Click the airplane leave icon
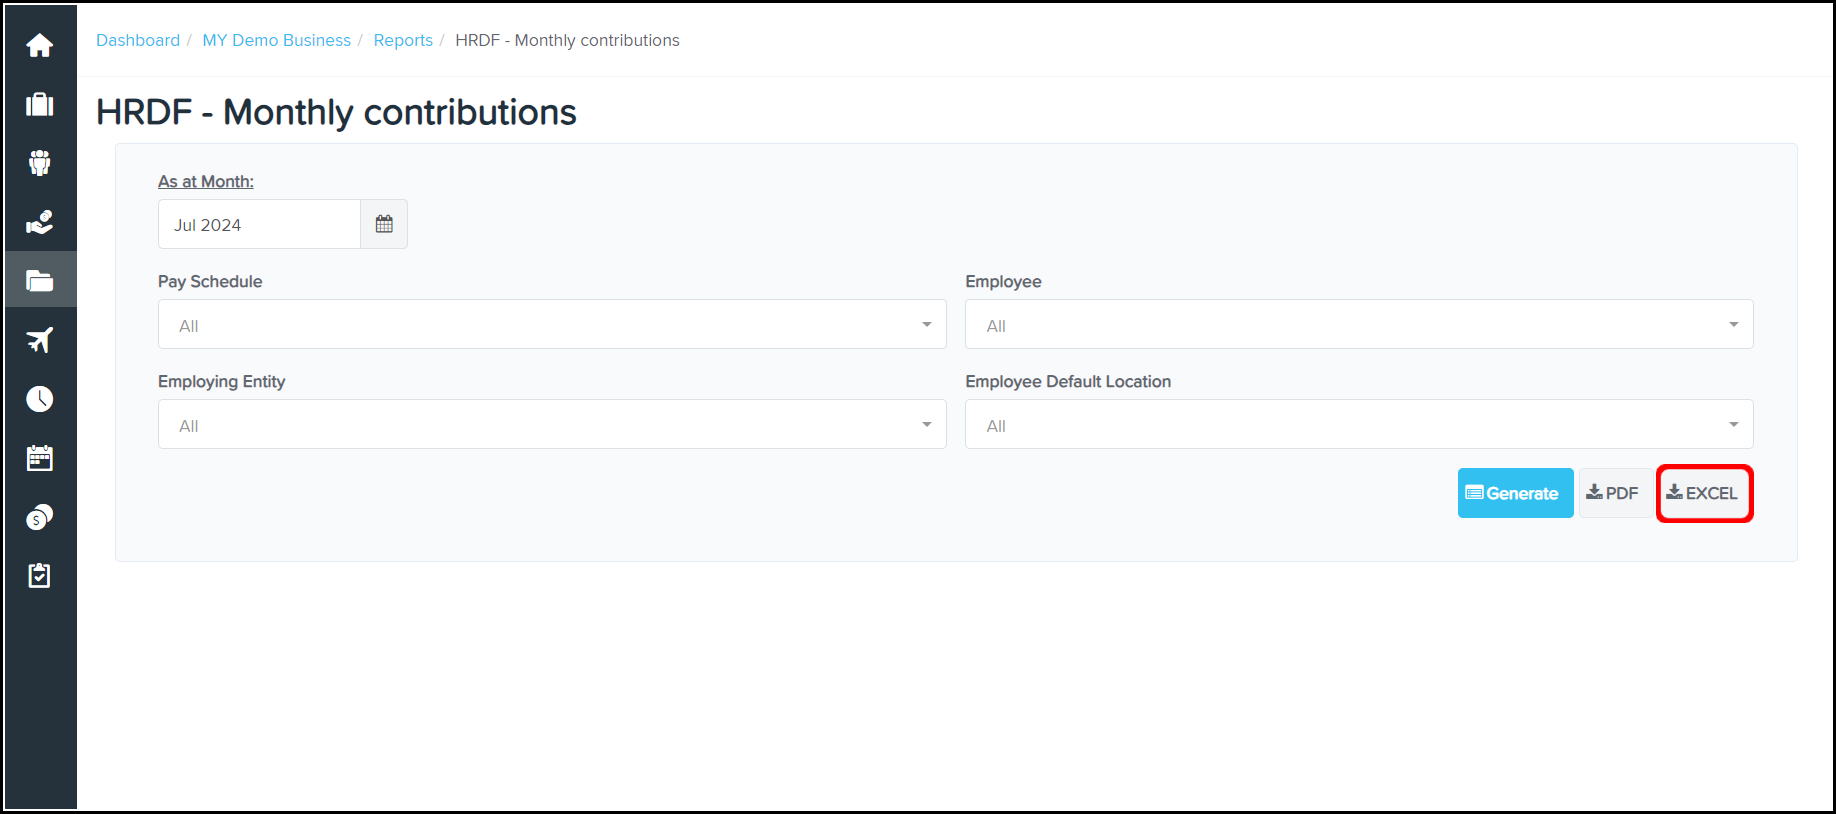This screenshot has width=1836, height=814. click(40, 340)
